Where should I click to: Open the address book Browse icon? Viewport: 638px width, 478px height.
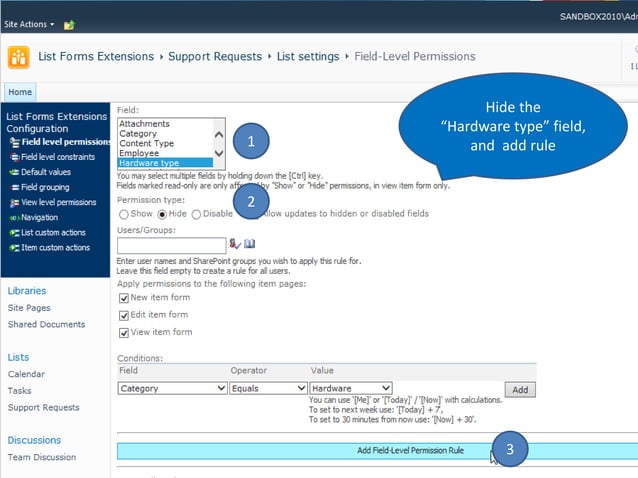coord(249,244)
